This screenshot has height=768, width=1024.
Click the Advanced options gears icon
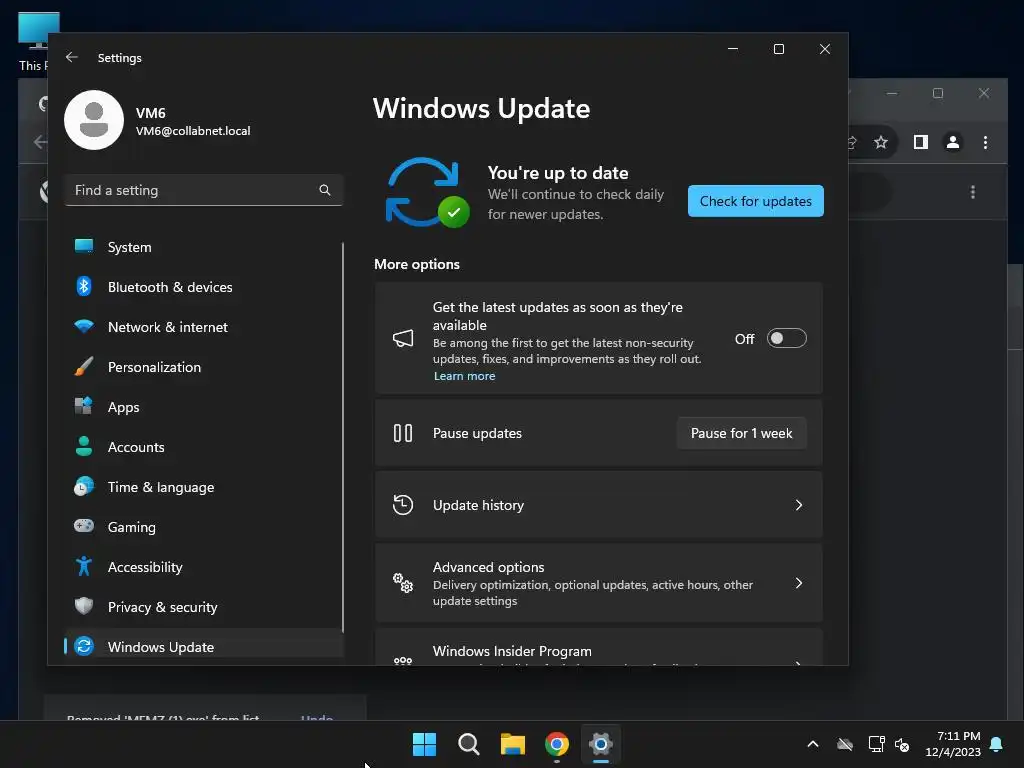[x=403, y=583]
